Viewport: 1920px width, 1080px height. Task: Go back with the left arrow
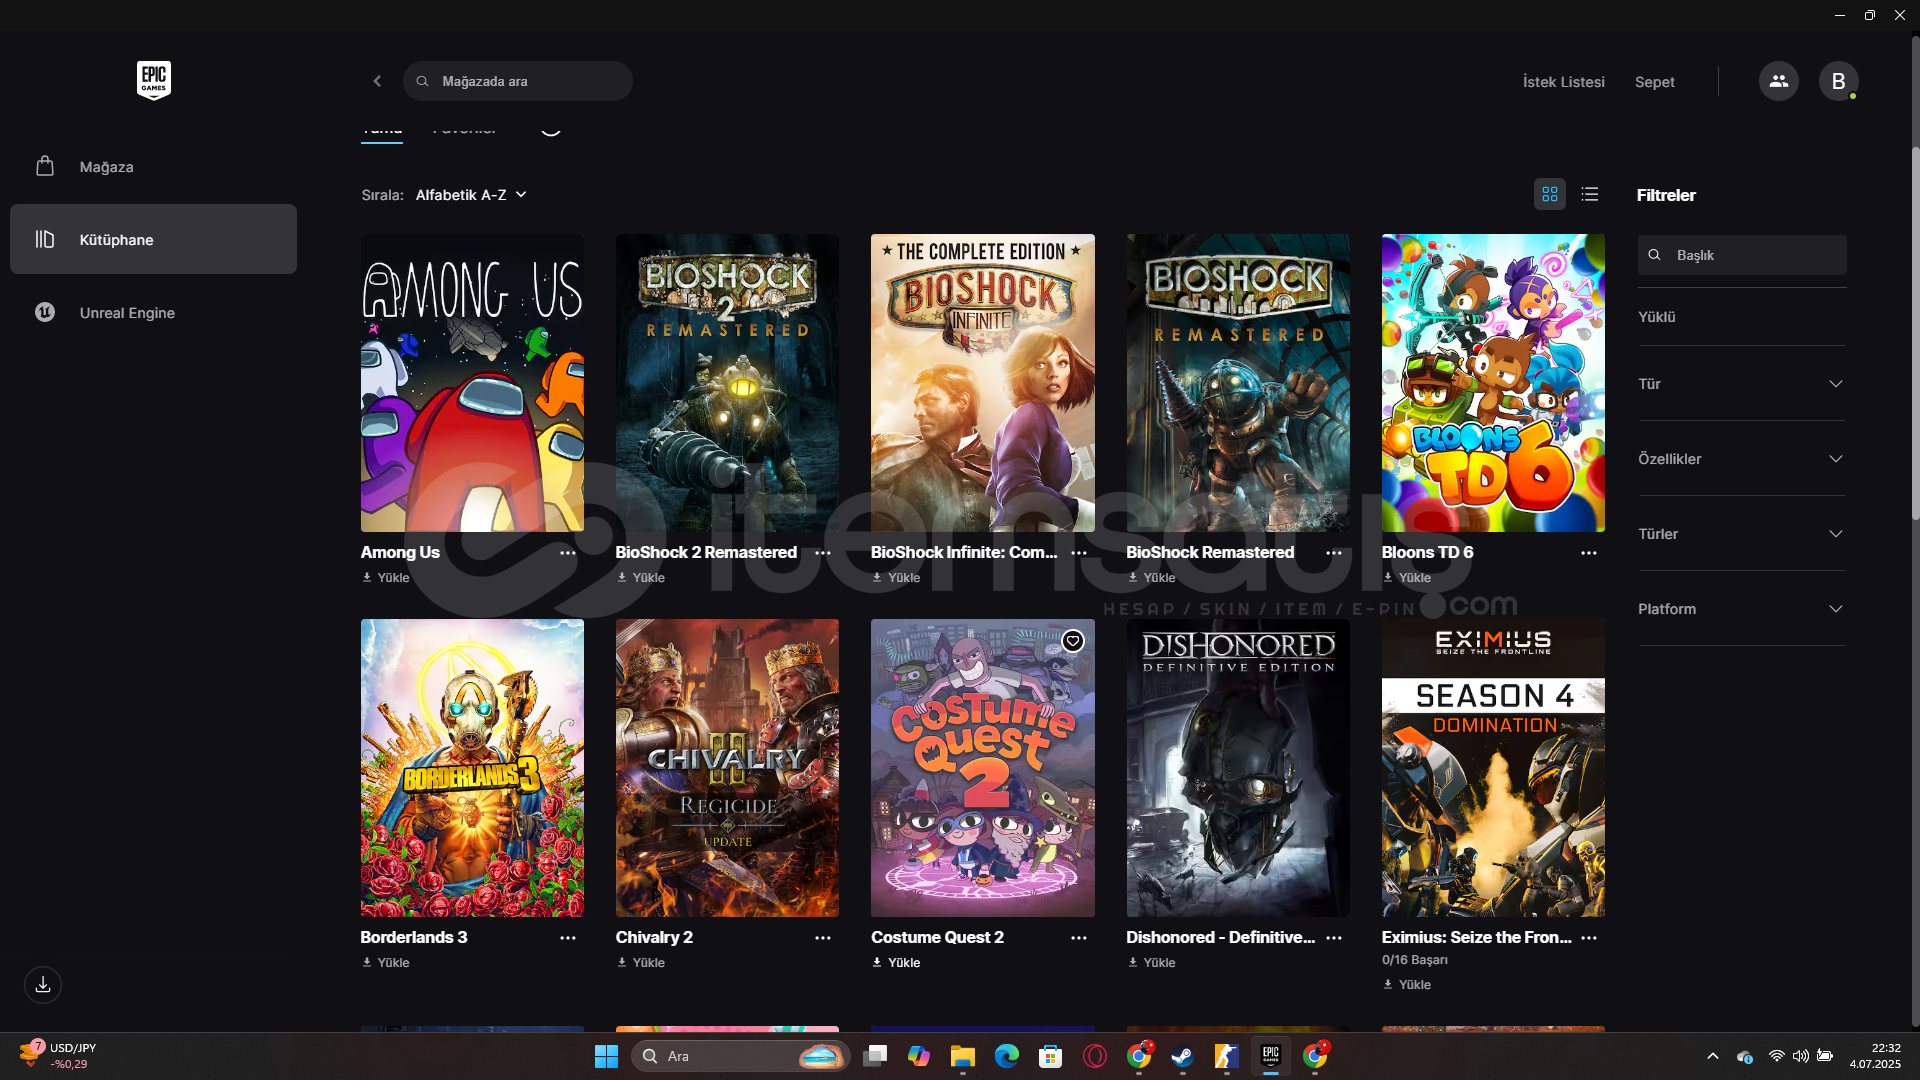377,81
